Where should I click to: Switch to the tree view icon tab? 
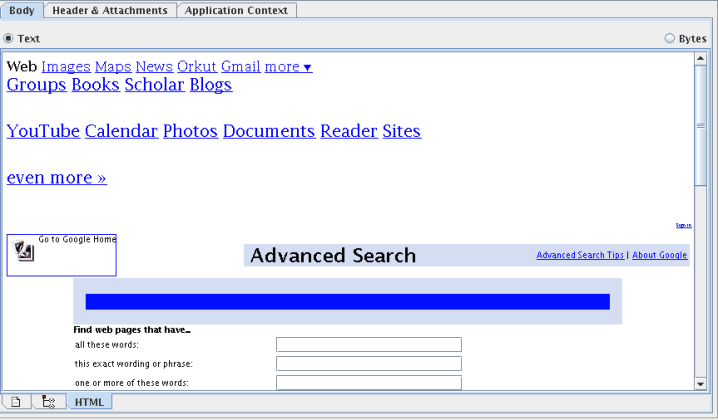48,402
